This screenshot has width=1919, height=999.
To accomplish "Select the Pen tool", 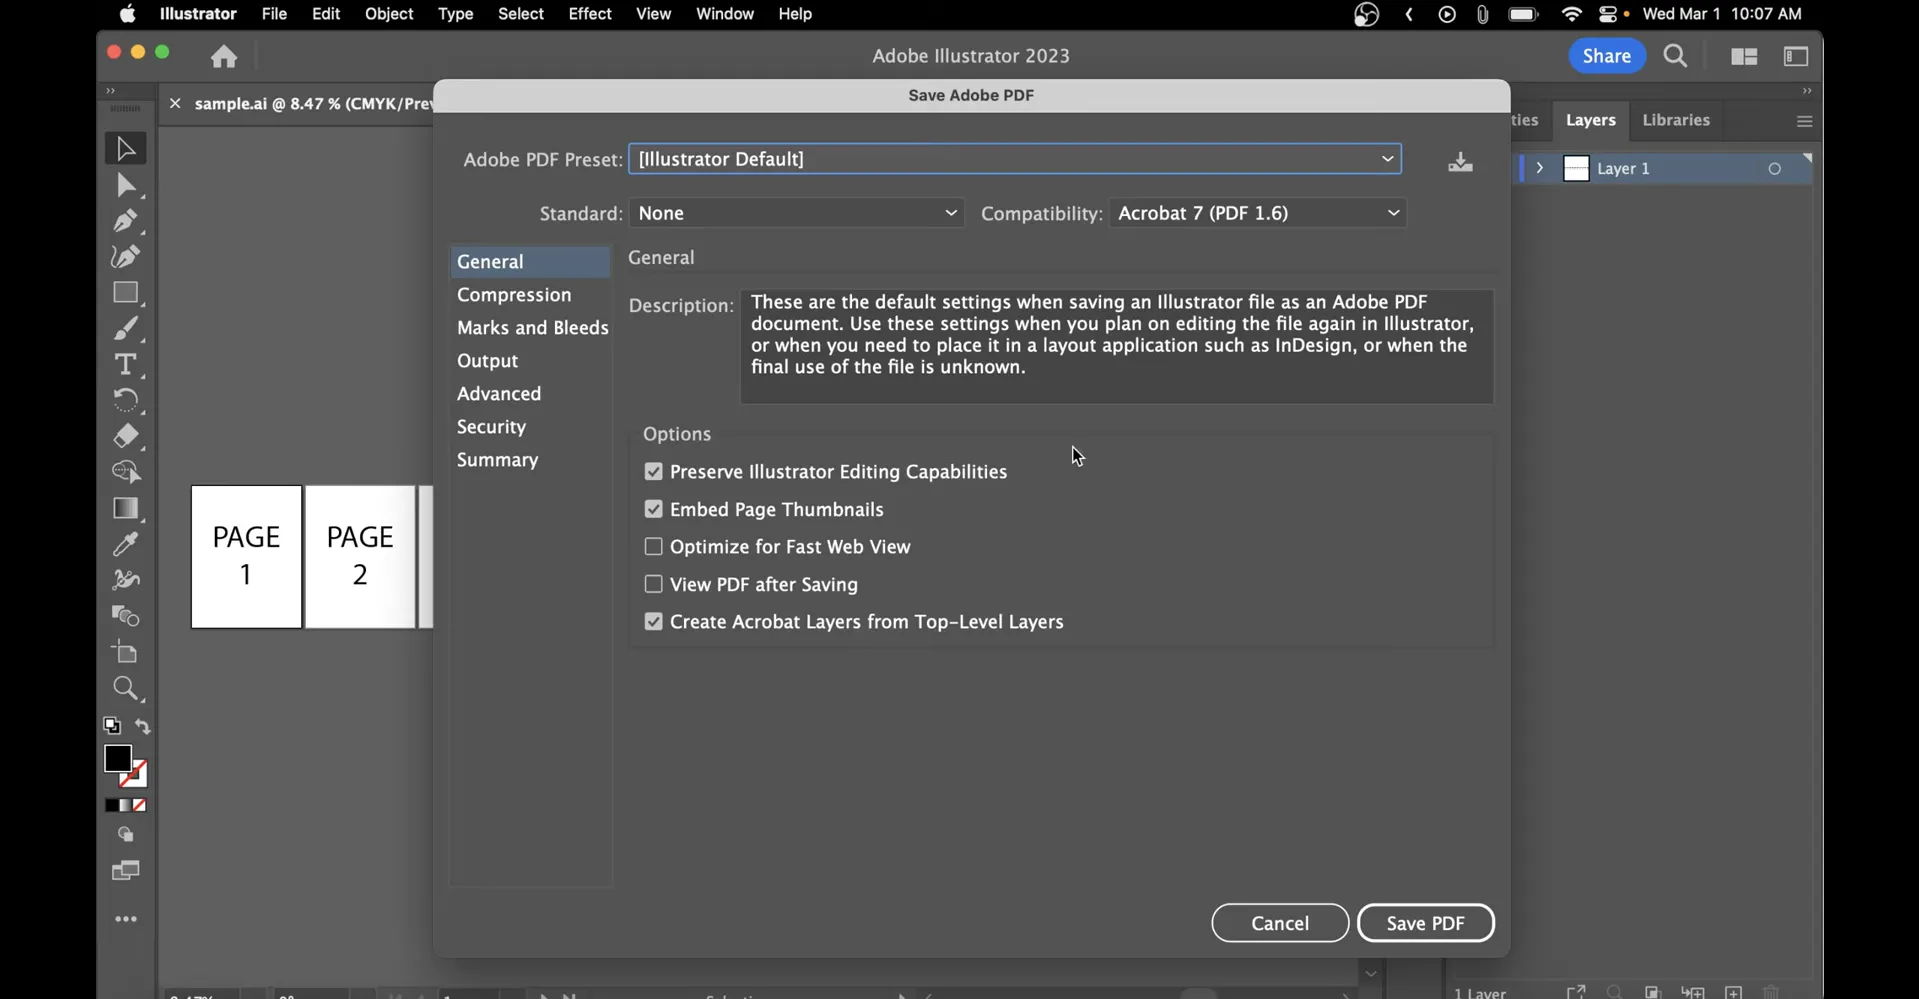I will (x=125, y=221).
